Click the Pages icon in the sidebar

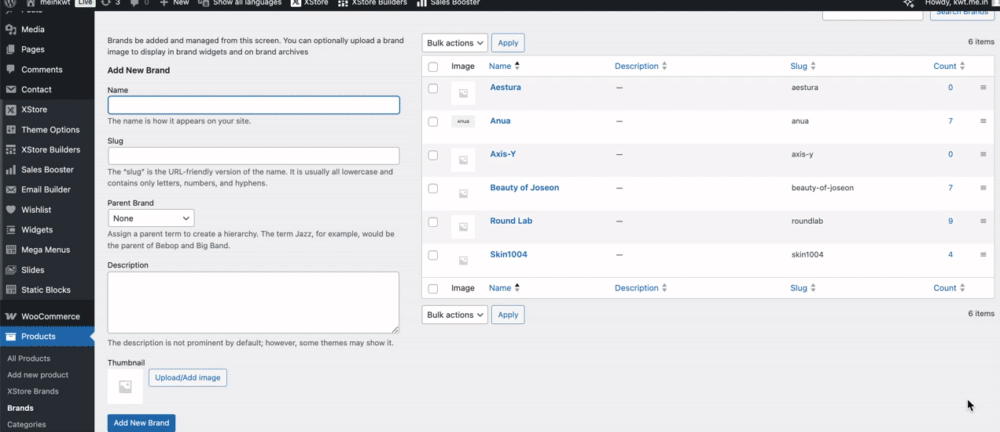[11, 49]
